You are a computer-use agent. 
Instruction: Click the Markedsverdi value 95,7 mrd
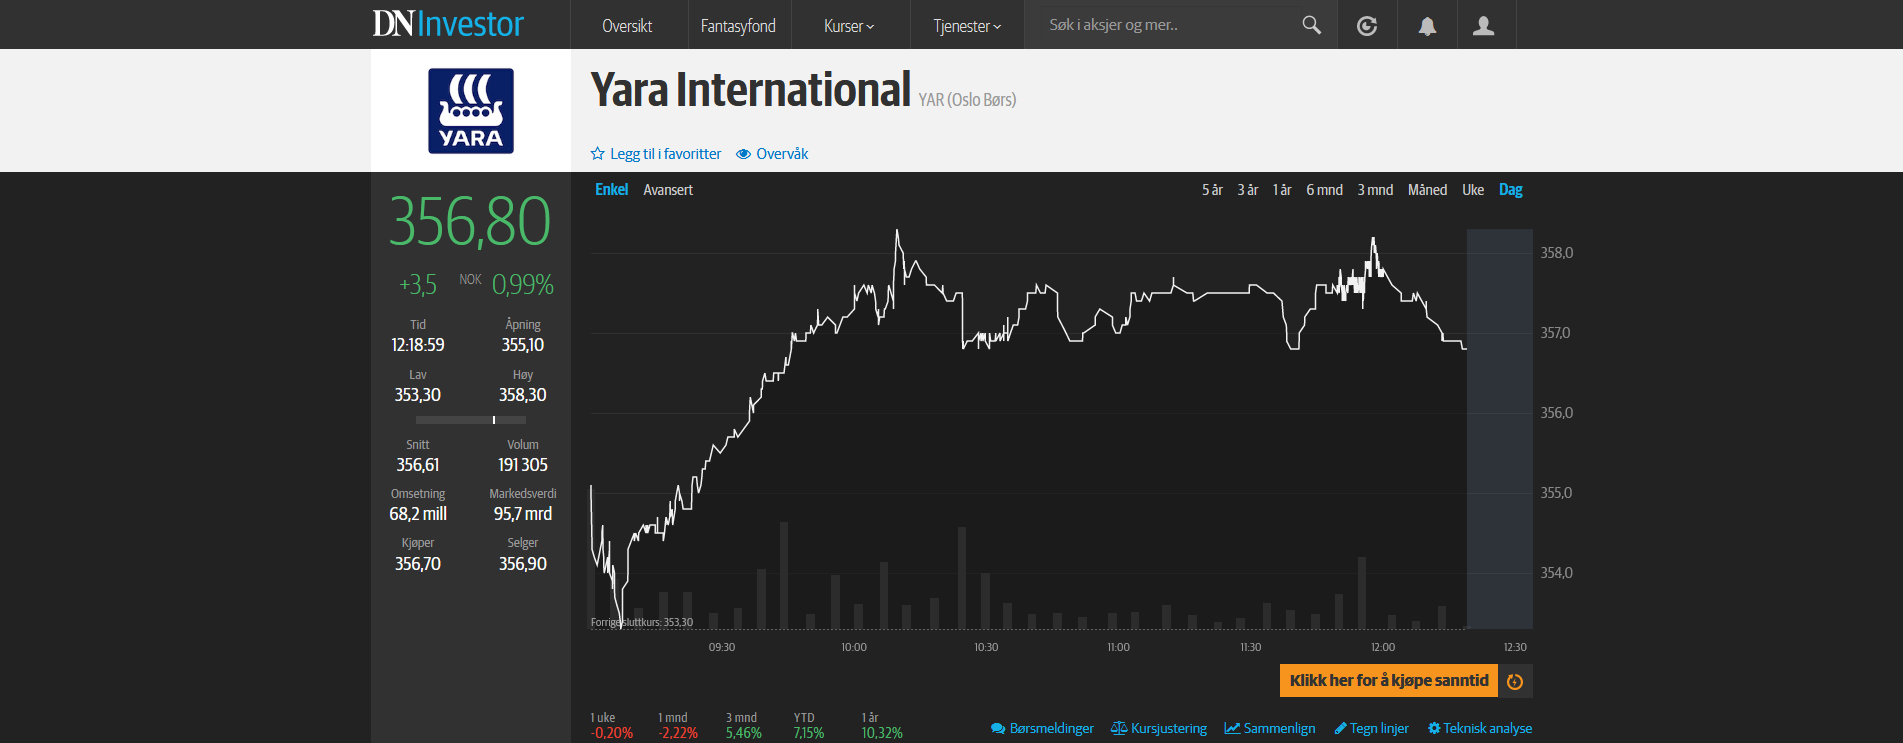pyautogui.click(x=523, y=514)
